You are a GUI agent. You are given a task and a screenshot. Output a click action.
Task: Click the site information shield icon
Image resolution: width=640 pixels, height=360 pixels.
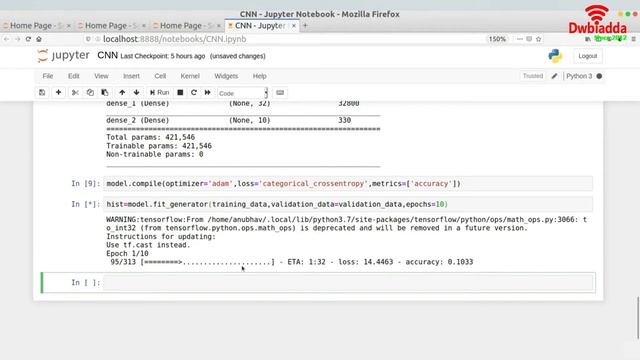tap(88, 39)
